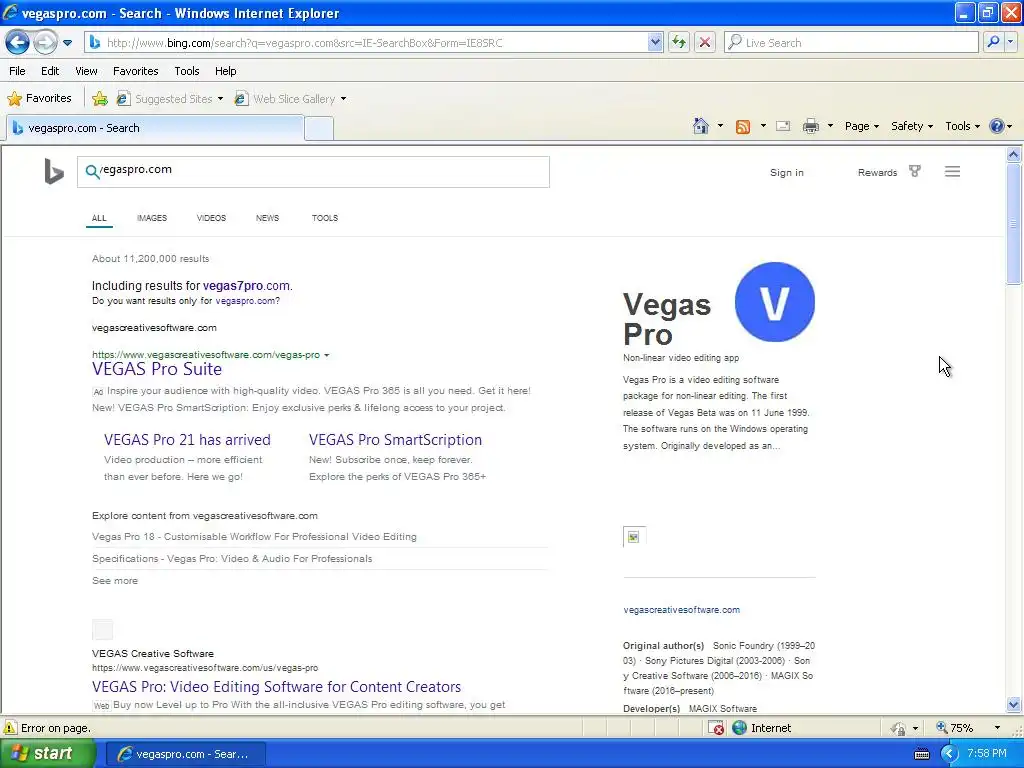Viewport: 1024px width, 768px height.
Task: Click the Error on page warning icon
Action: (10, 728)
